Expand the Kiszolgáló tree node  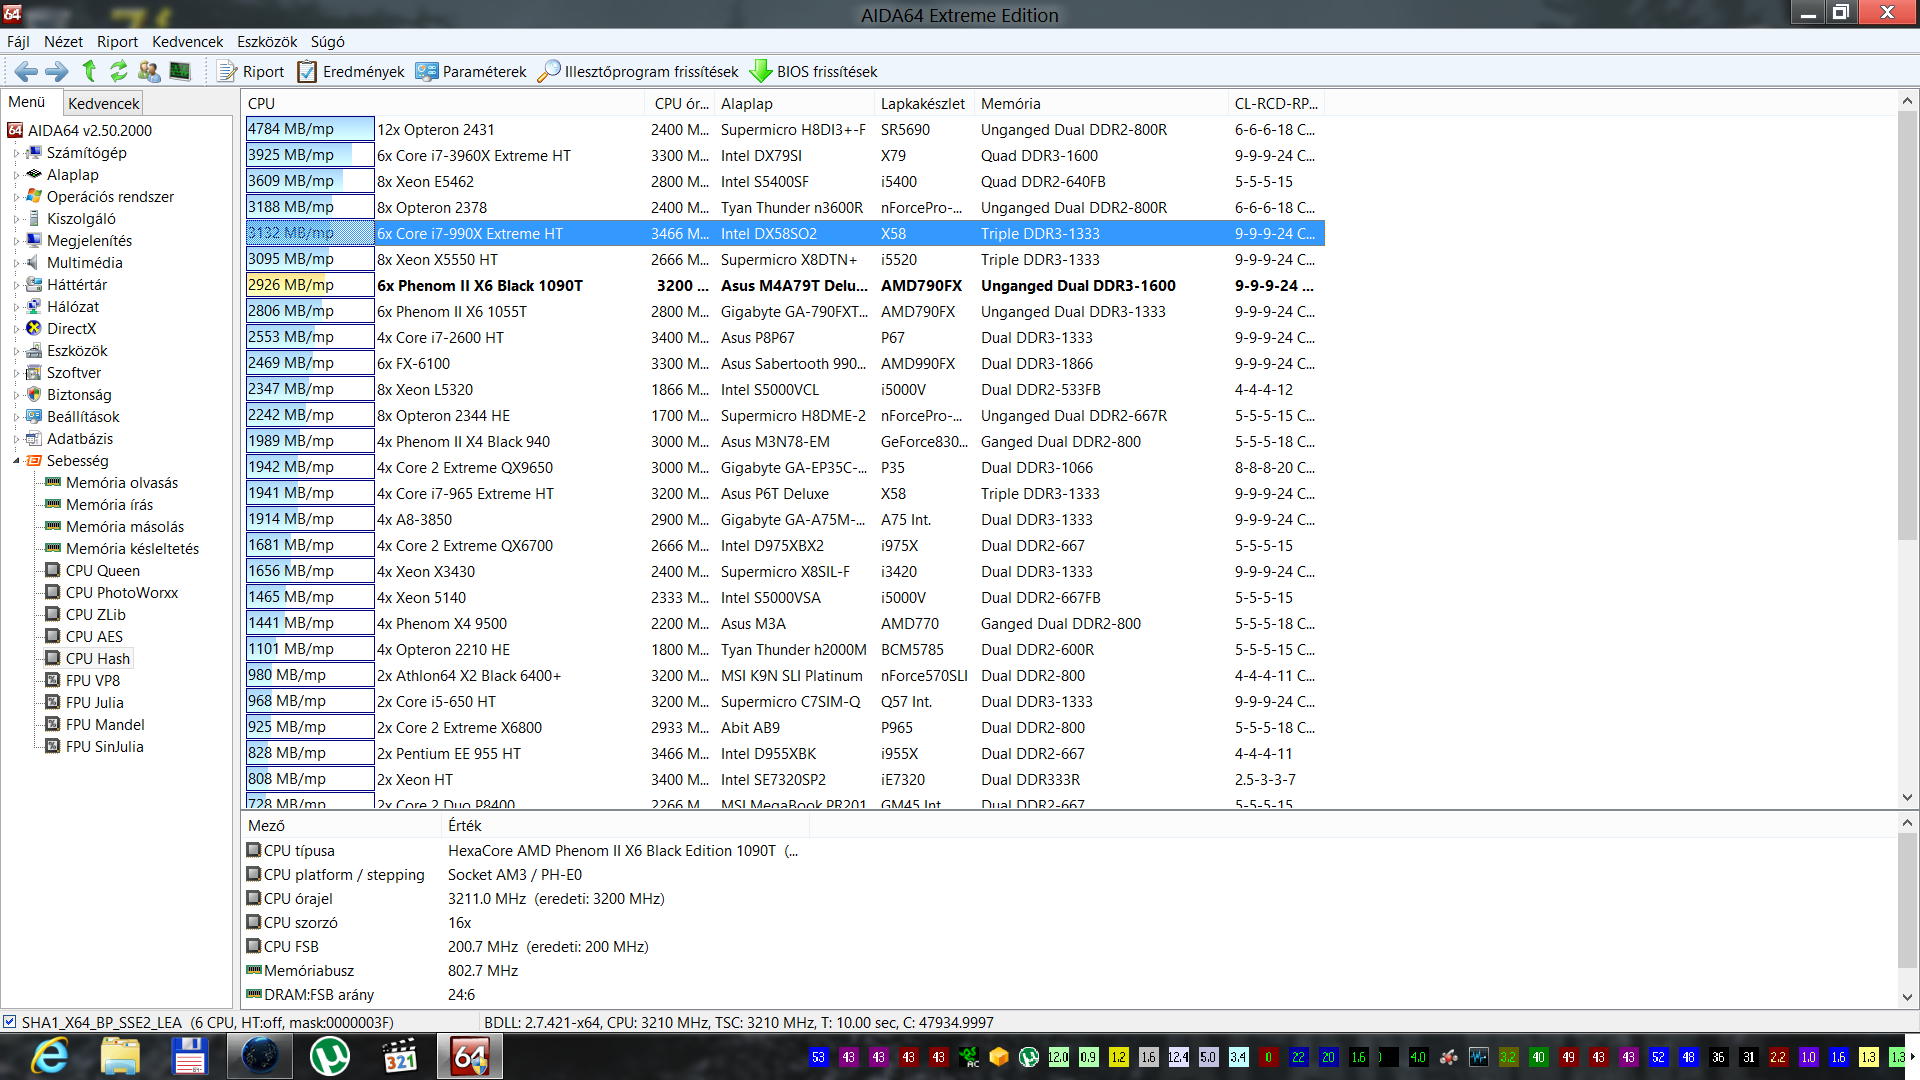[x=16, y=219]
